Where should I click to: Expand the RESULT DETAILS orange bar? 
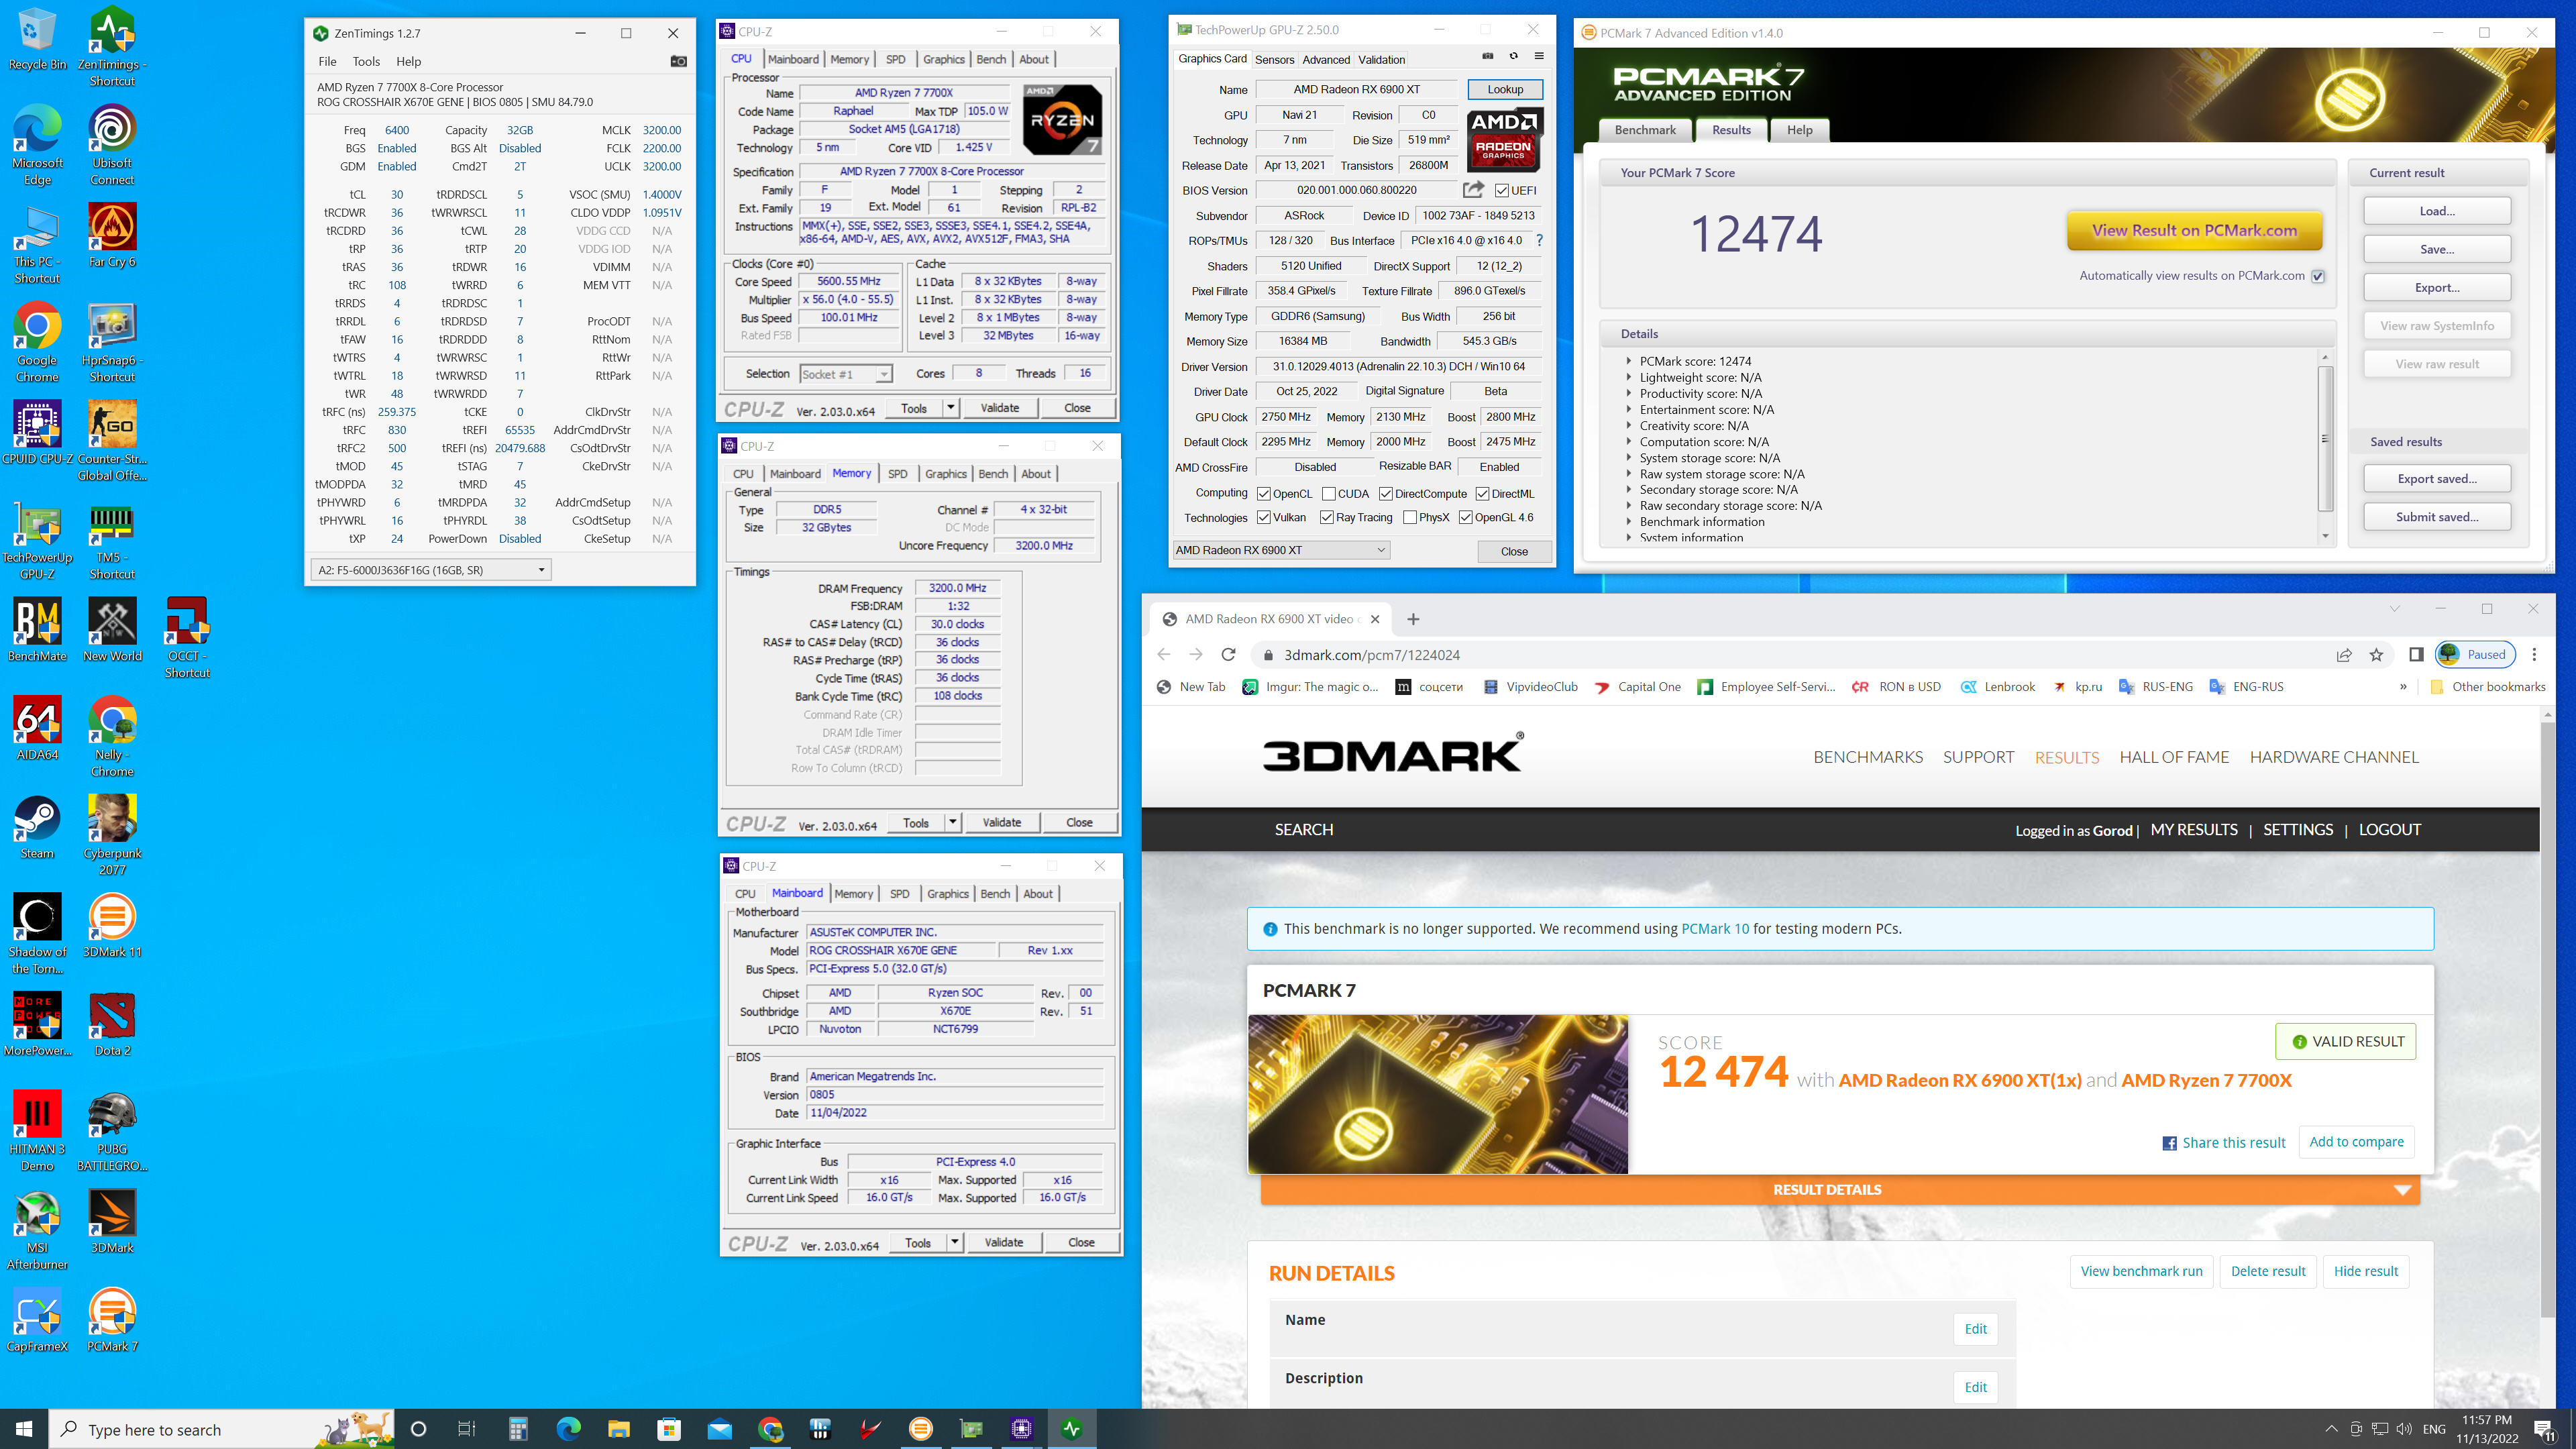[1840, 1190]
